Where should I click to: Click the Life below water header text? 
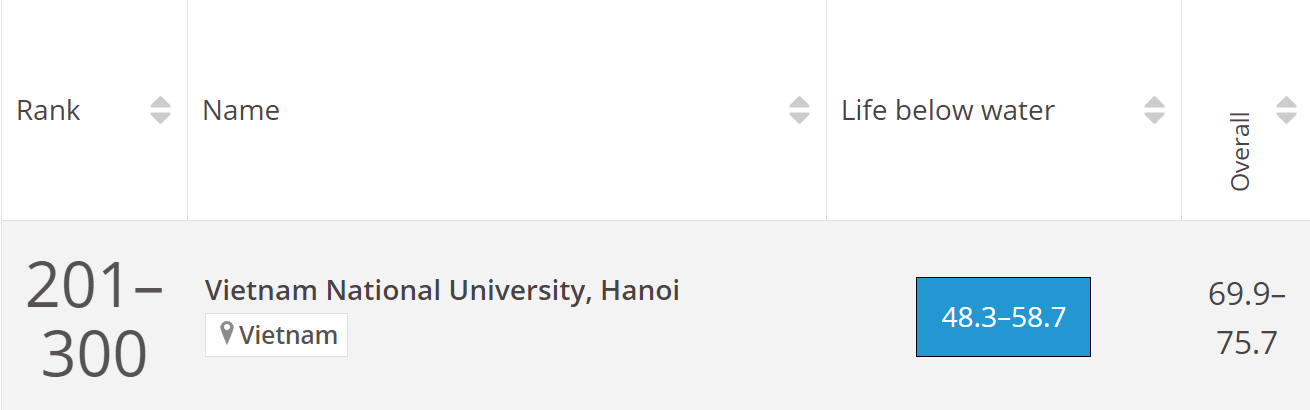[x=948, y=110]
